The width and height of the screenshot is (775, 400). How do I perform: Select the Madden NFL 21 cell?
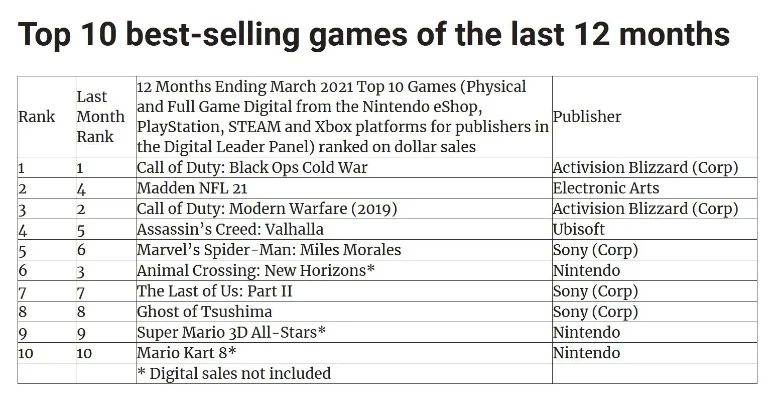coord(192,188)
